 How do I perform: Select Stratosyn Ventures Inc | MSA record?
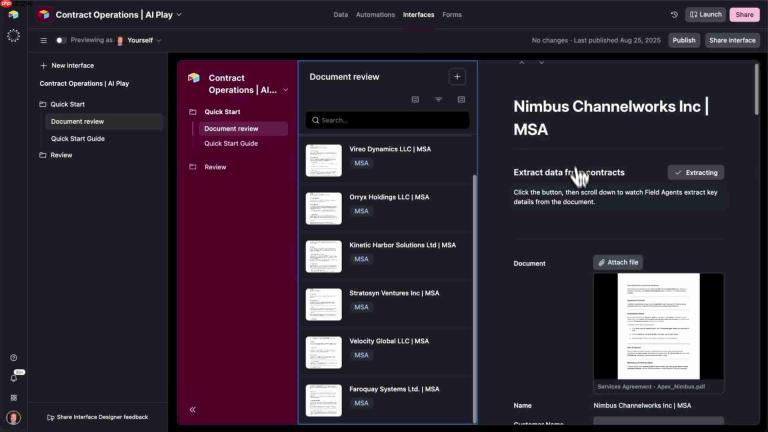(386, 304)
